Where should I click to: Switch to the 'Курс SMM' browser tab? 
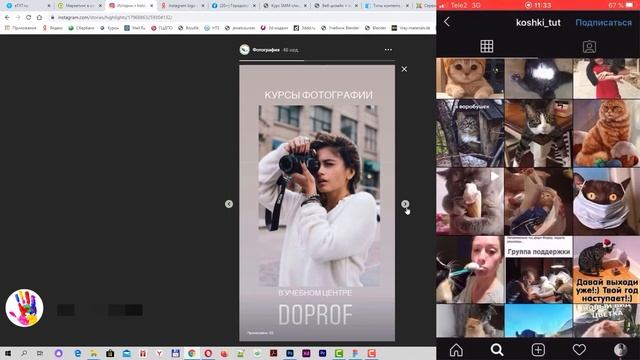point(285,6)
